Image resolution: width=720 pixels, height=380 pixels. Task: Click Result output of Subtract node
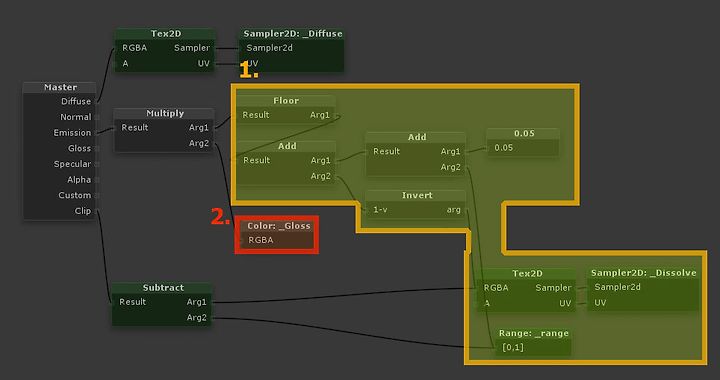[132, 302]
